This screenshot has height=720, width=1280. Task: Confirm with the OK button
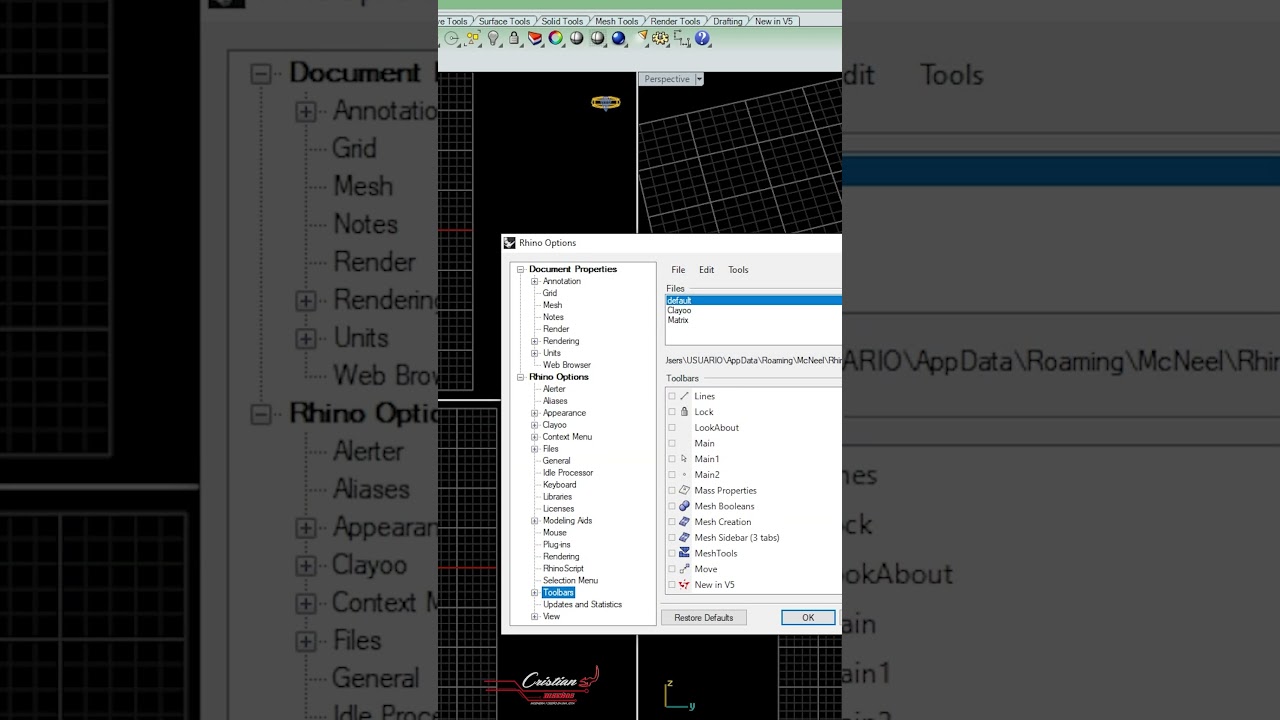808,618
